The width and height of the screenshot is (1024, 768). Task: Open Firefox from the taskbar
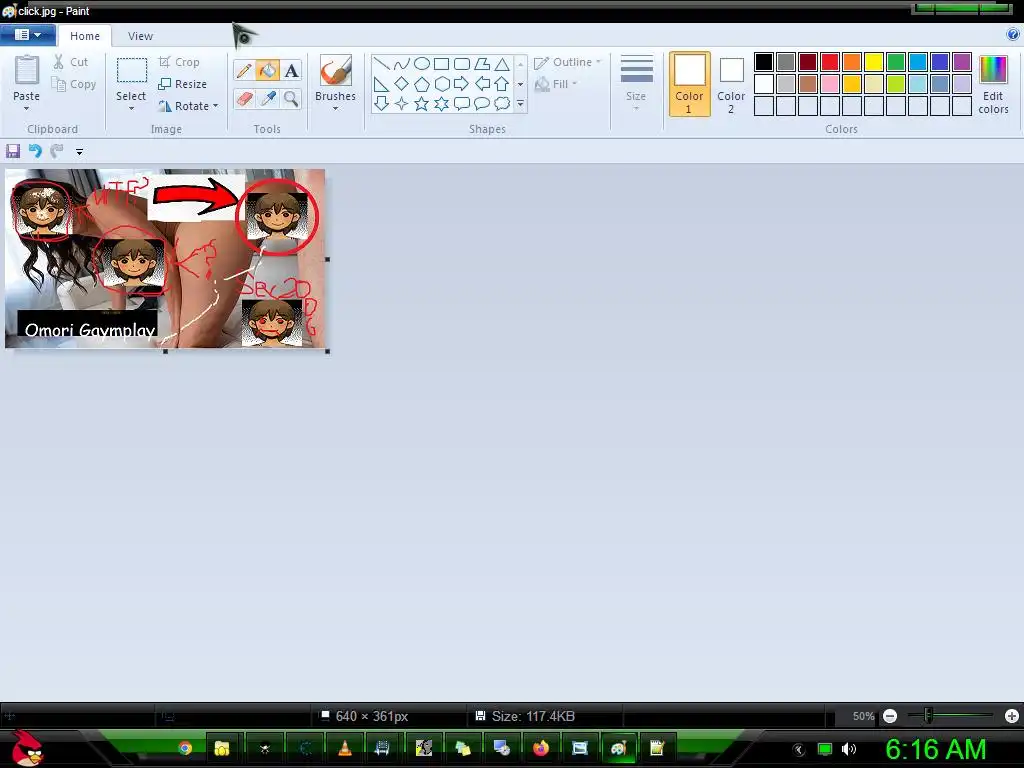(x=541, y=748)
